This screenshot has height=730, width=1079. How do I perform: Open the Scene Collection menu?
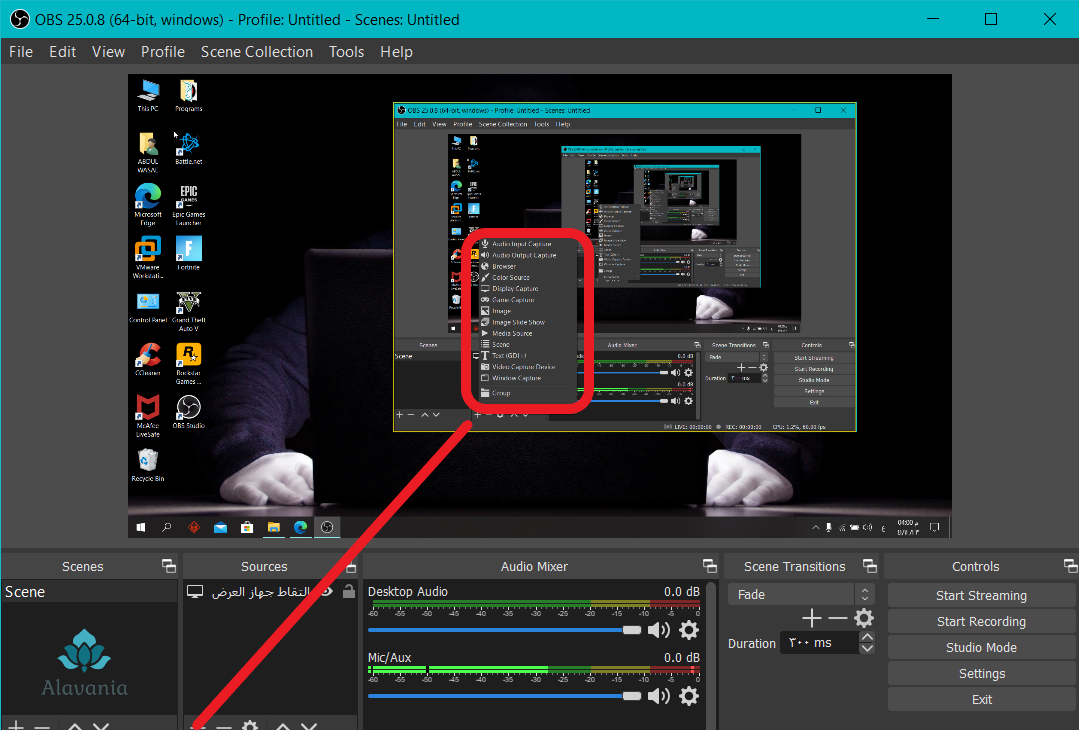coord(257,52)
